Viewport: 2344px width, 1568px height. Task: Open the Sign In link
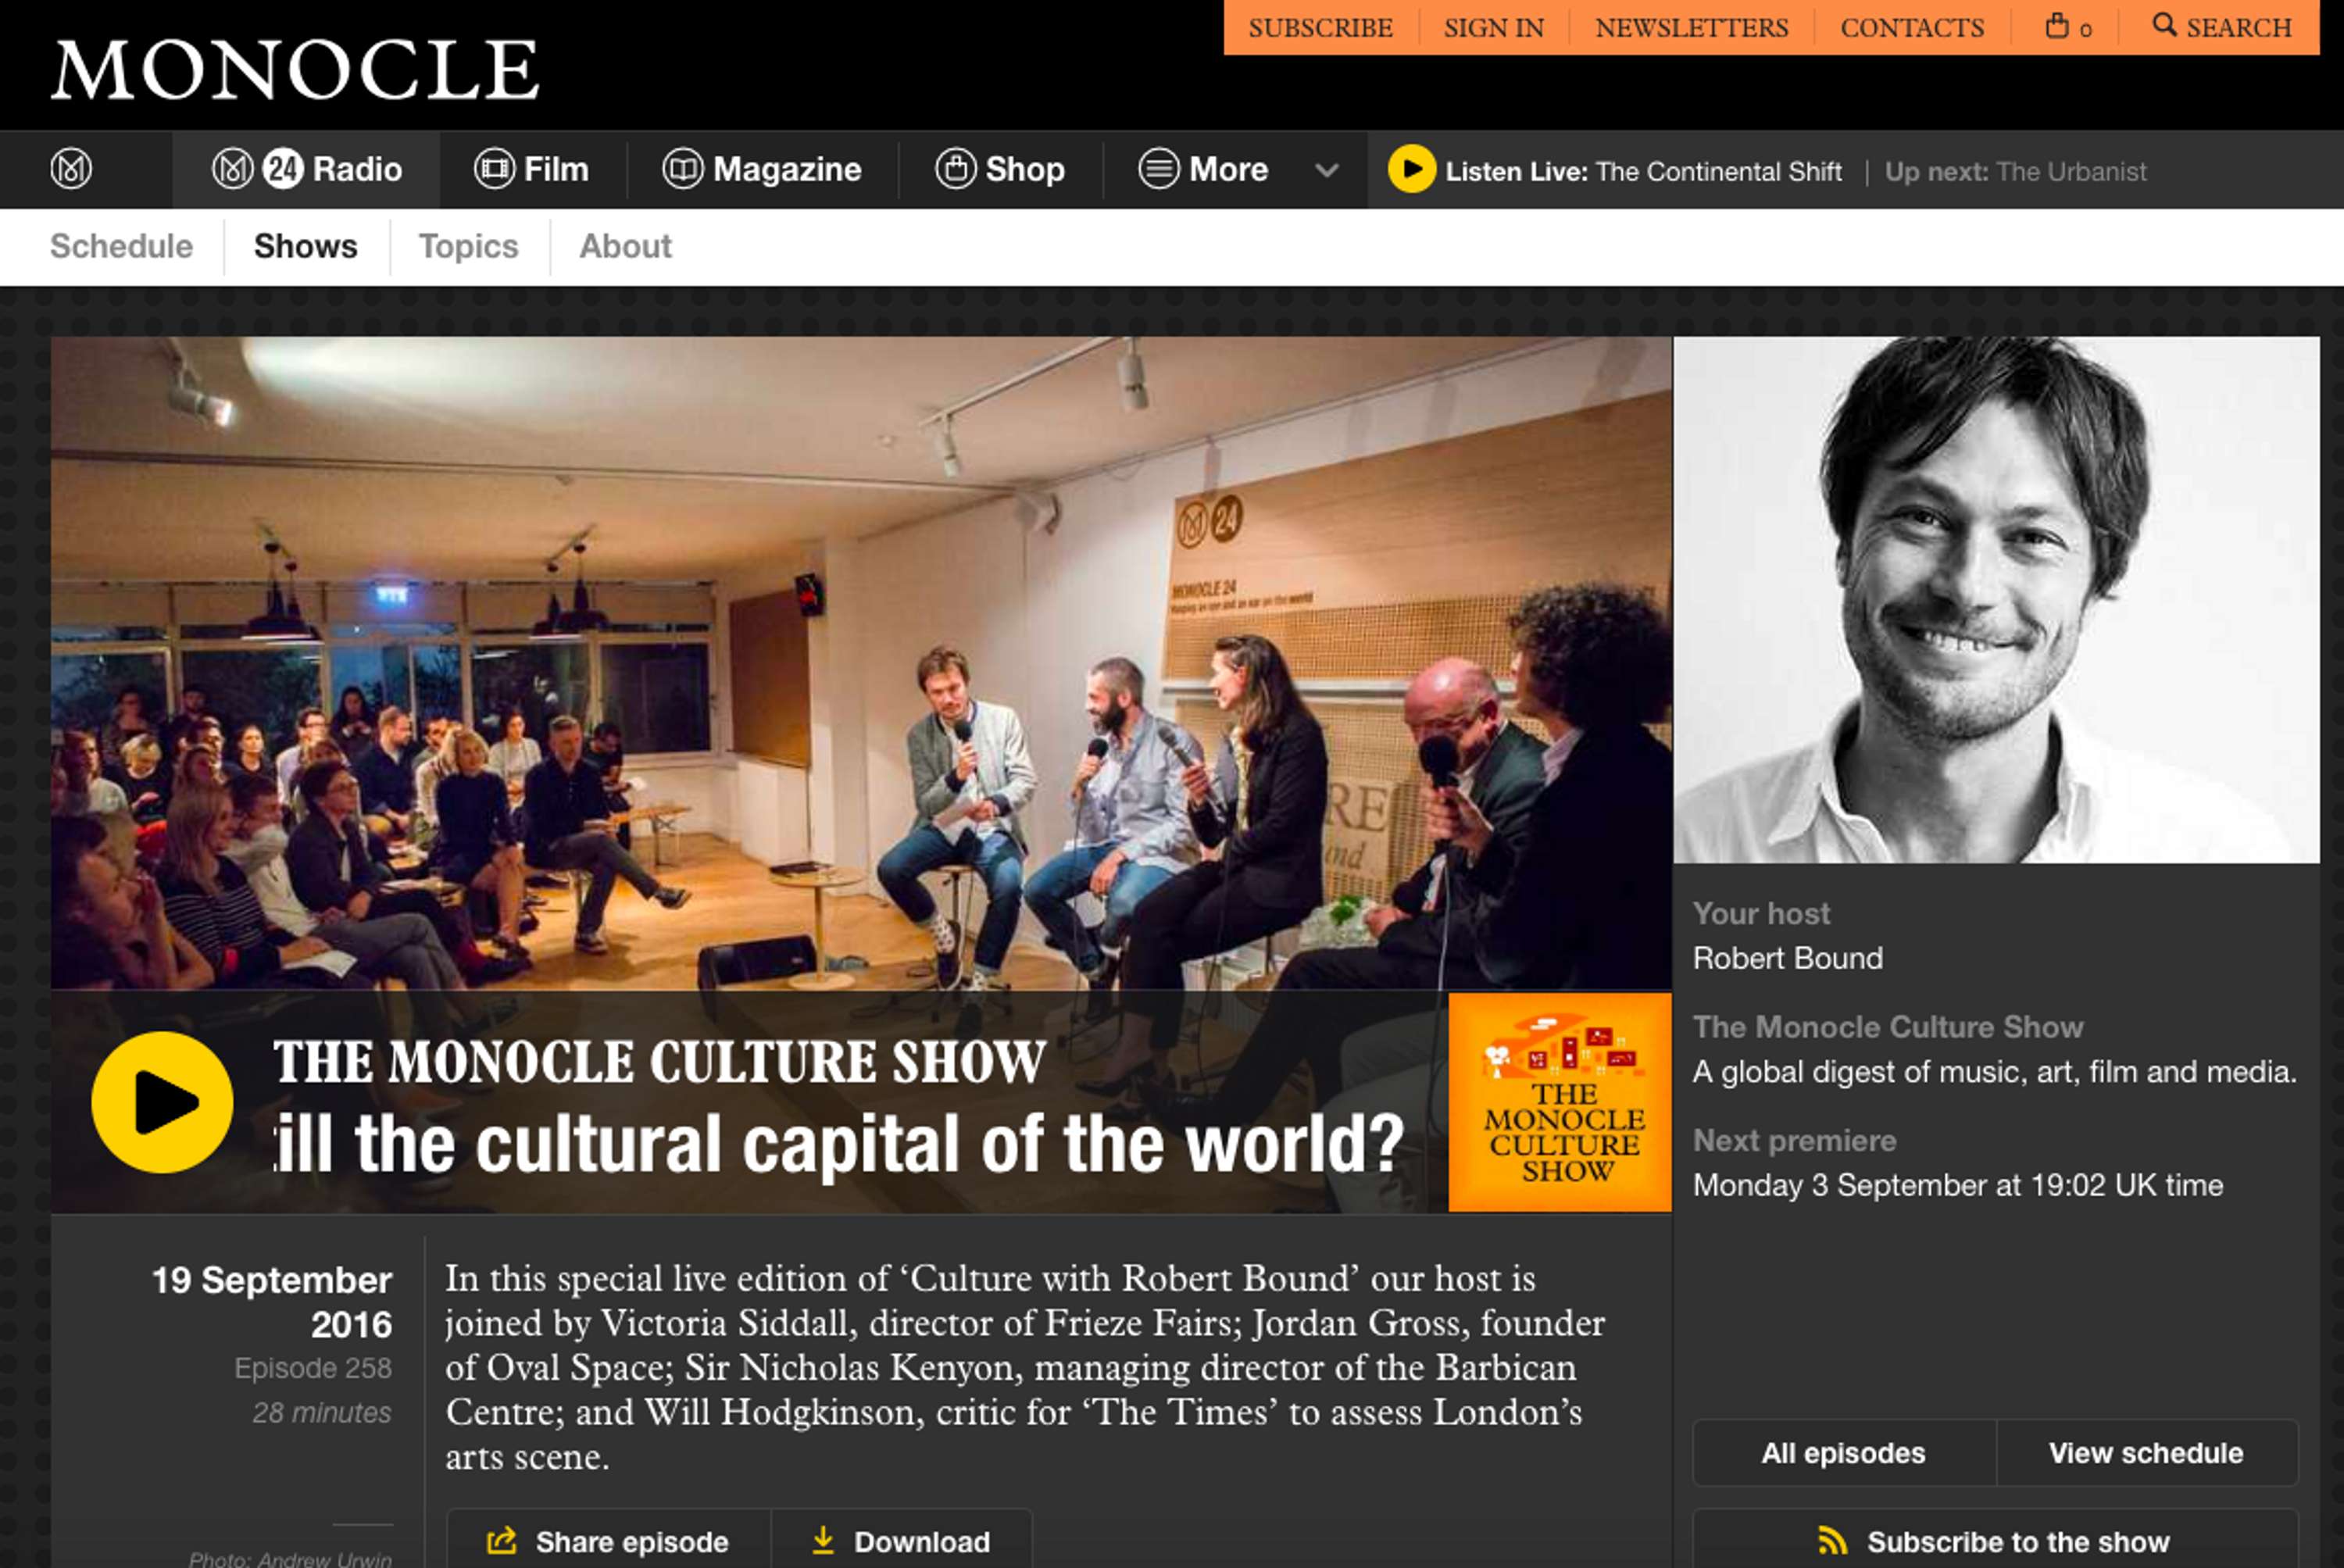1493,28
